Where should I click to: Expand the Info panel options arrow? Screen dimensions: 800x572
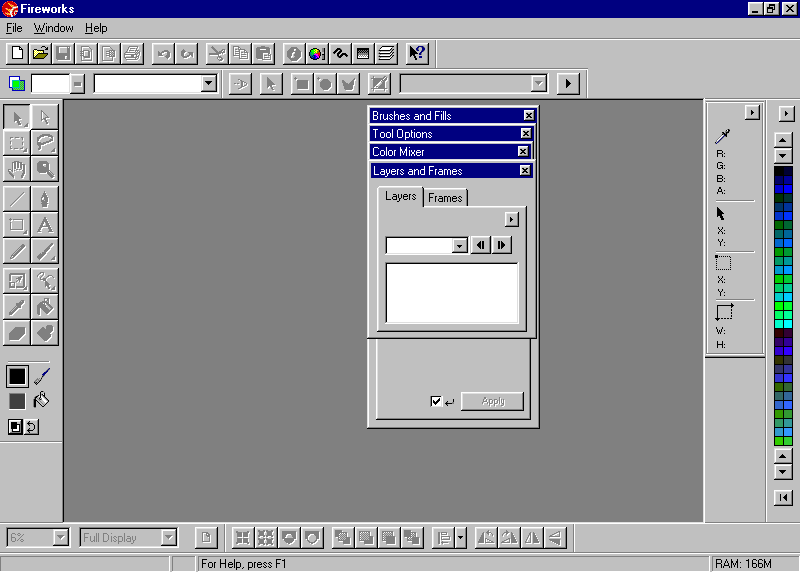(752, 113)
